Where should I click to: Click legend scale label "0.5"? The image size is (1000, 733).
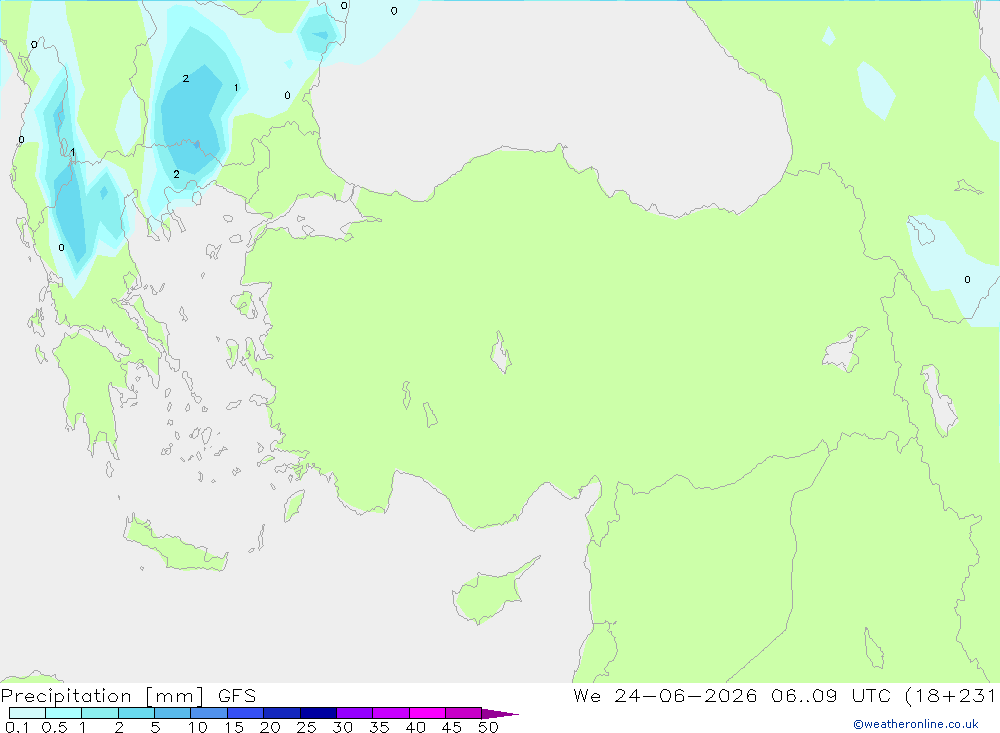pos(54,727)
